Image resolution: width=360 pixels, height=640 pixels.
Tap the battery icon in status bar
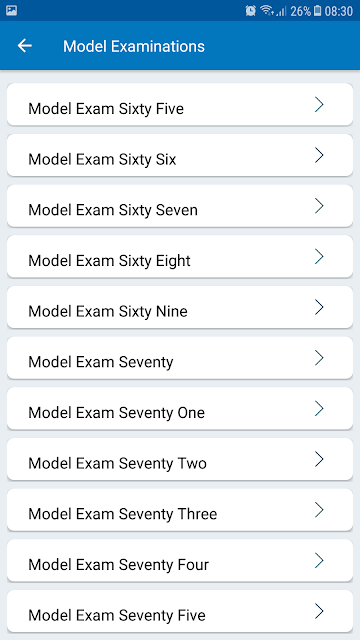point(318,11)
